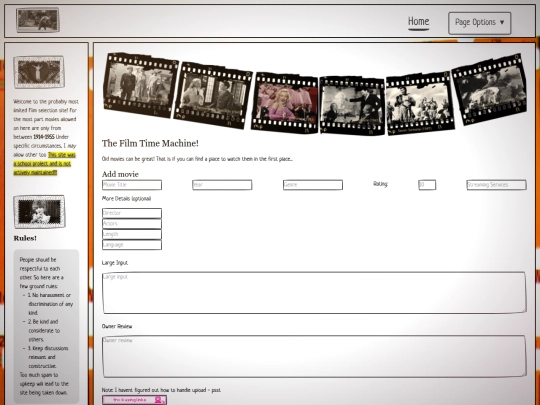The height and width of the screenshot is (405, 540).
Task: Click the Movie Title input field
Action: 132,185
